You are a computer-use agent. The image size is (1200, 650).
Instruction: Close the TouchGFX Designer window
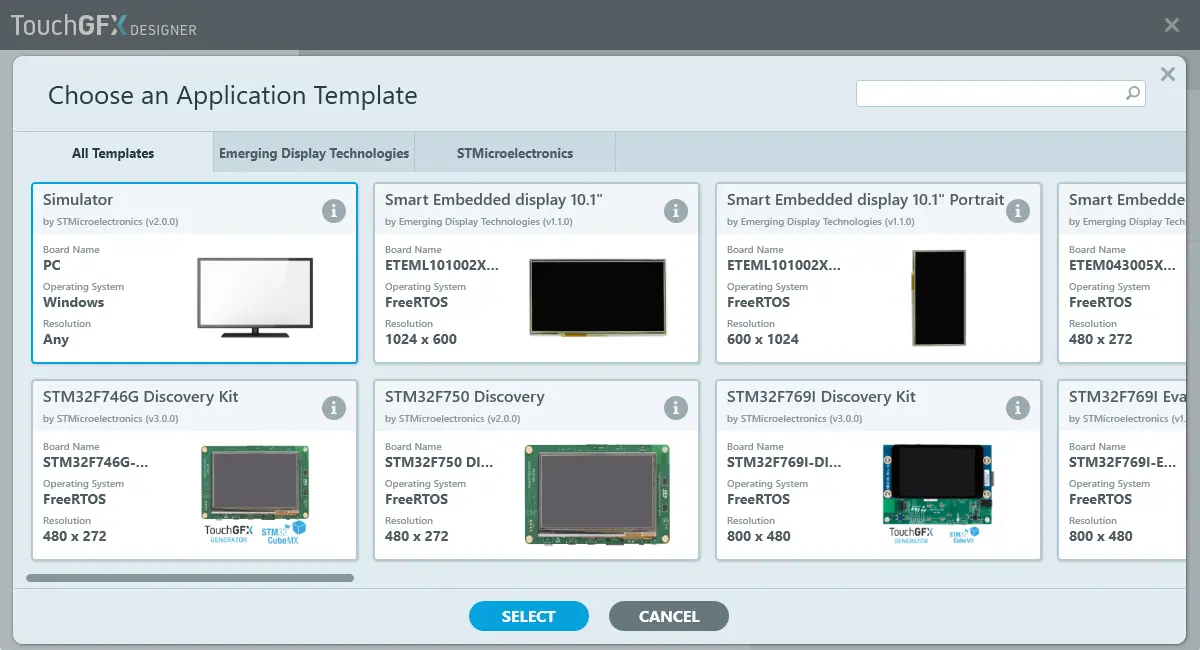click(x=1172, y=25)
